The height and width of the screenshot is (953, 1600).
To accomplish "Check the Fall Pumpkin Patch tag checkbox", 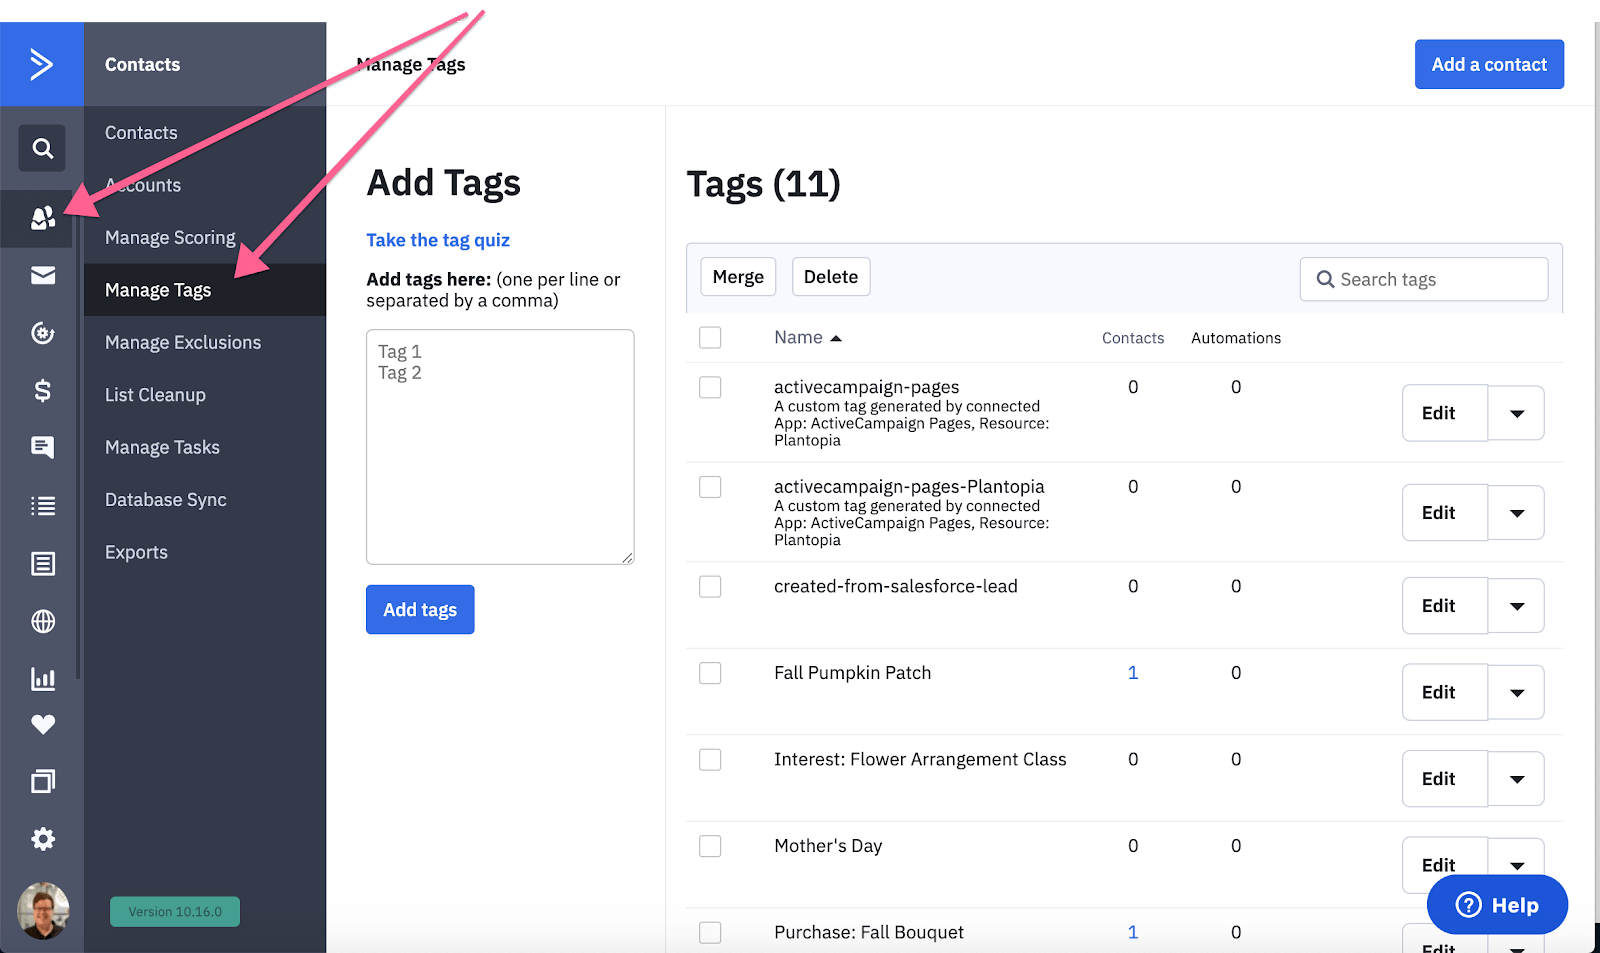I will (710, 673).
